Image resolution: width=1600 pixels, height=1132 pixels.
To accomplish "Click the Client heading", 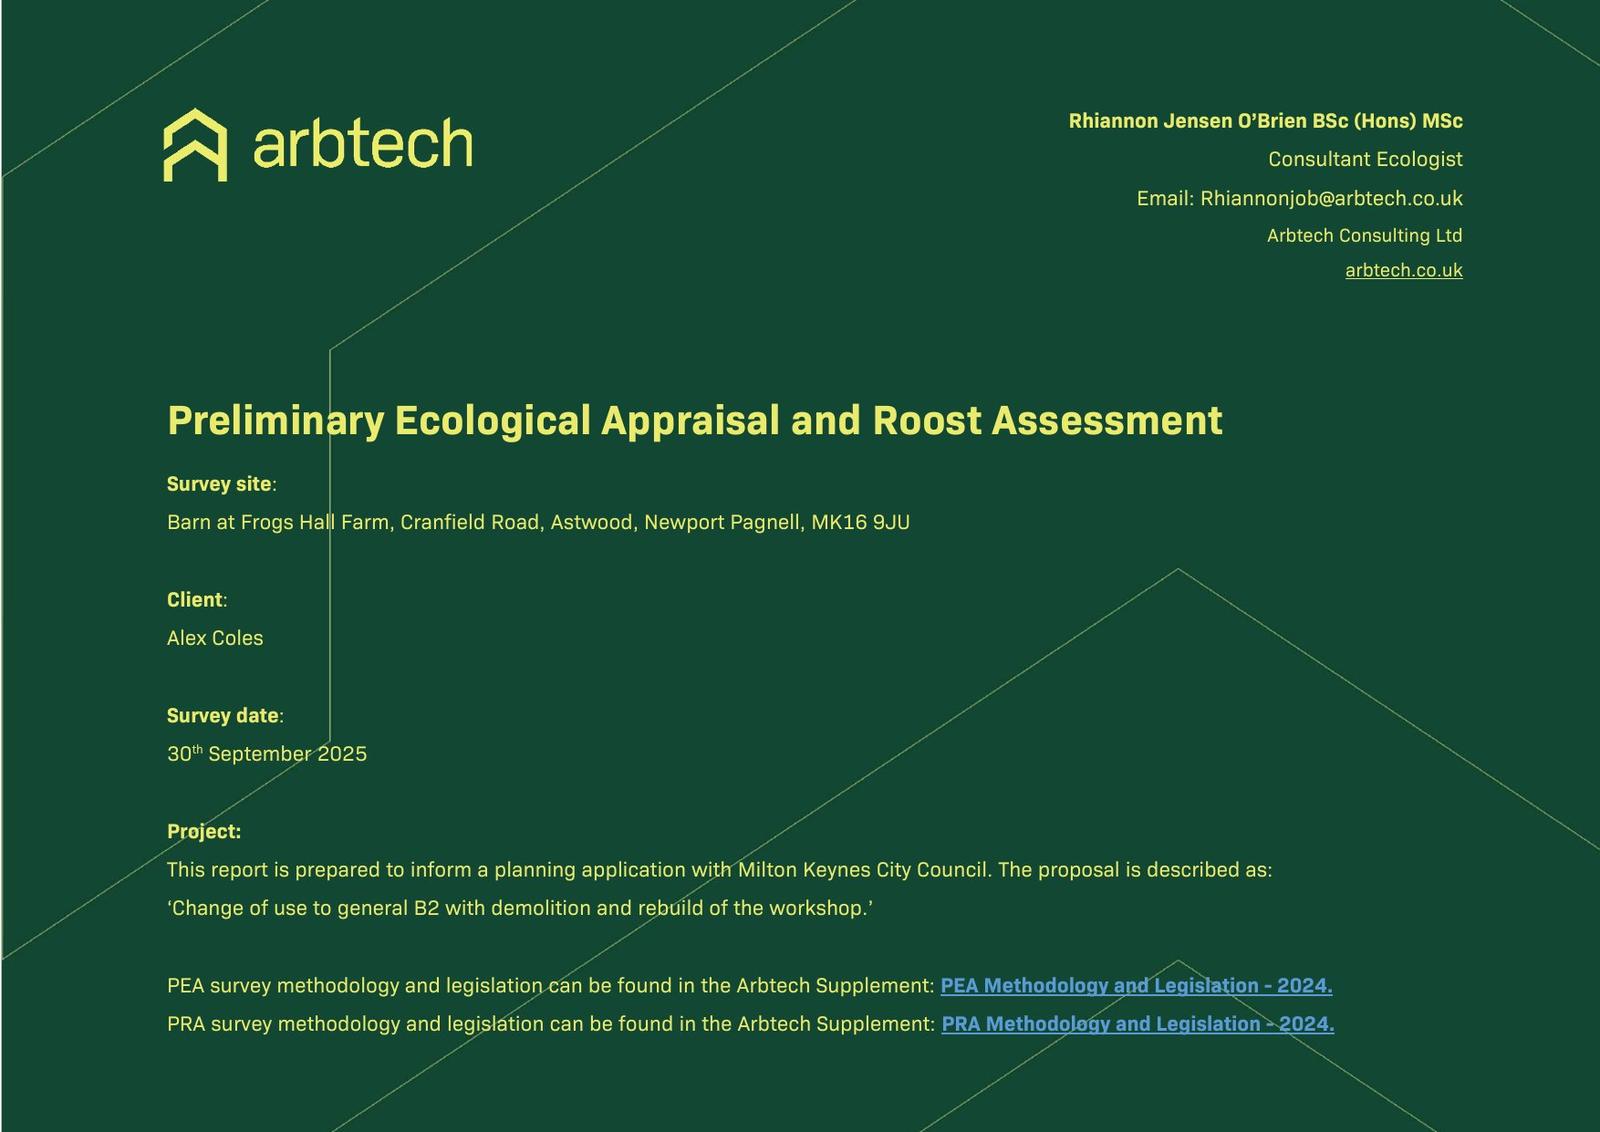I will click(196, 600).
